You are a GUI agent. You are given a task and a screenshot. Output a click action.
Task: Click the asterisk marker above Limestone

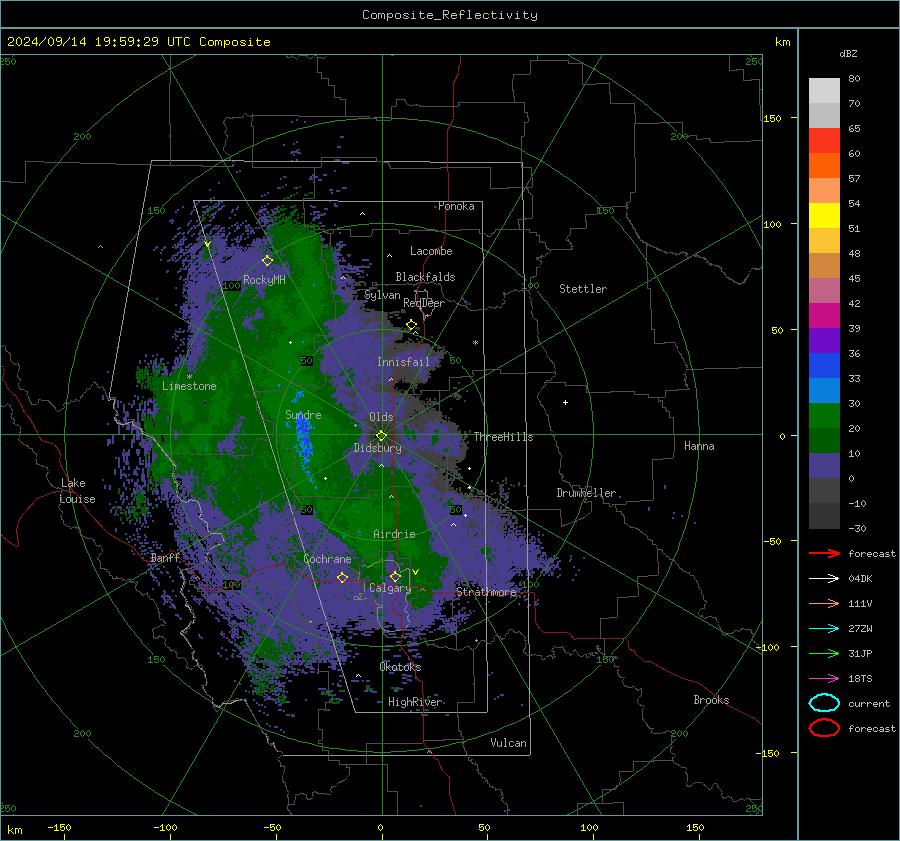coord(189,377)
